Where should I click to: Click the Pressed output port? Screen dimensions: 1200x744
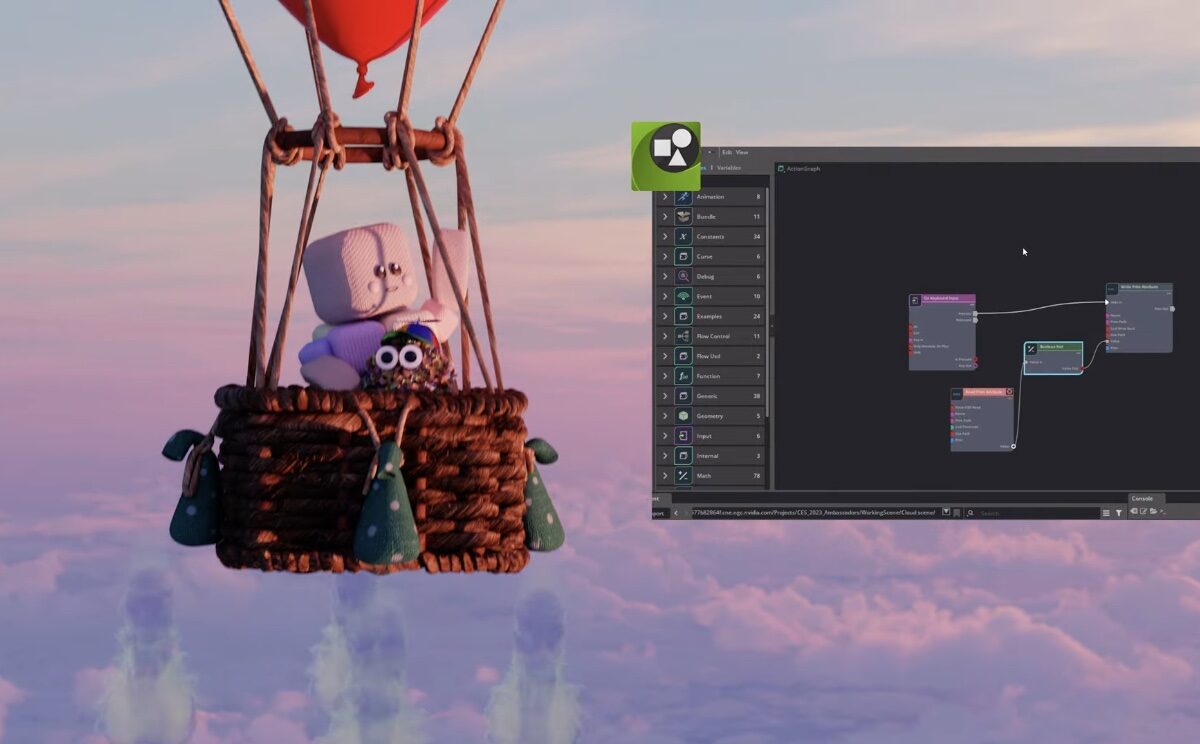click(976, 313)
